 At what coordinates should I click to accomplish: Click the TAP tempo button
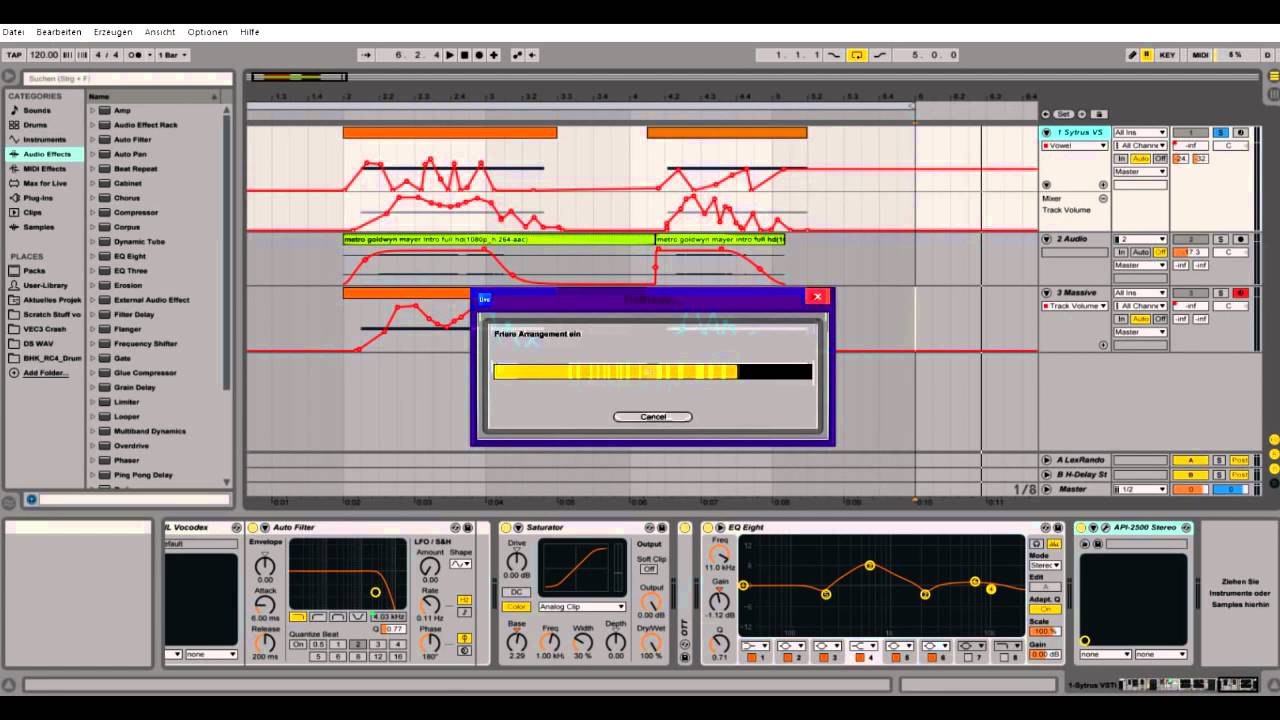pyautogui.click(x=14, y=55)
